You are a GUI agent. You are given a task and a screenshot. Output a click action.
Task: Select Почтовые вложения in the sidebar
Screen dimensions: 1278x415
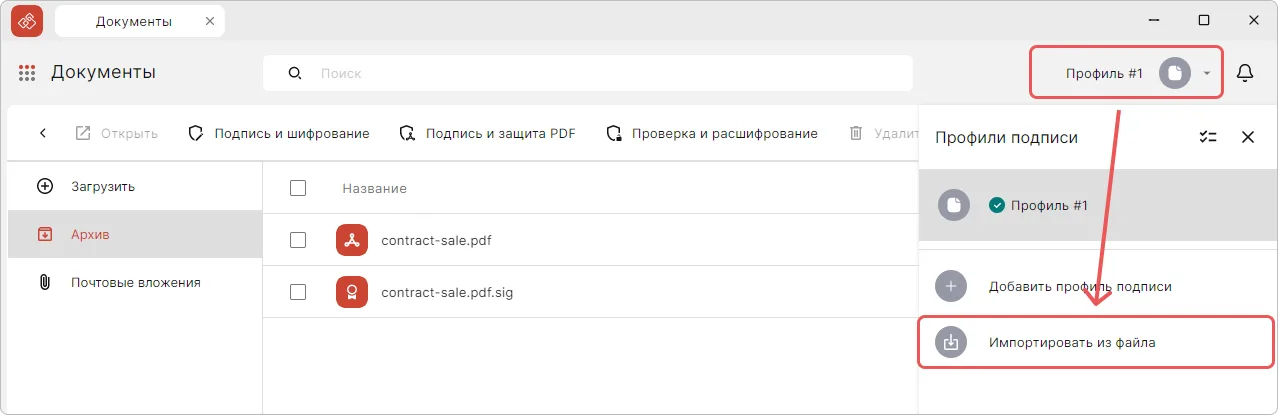[x=134, y=282]
